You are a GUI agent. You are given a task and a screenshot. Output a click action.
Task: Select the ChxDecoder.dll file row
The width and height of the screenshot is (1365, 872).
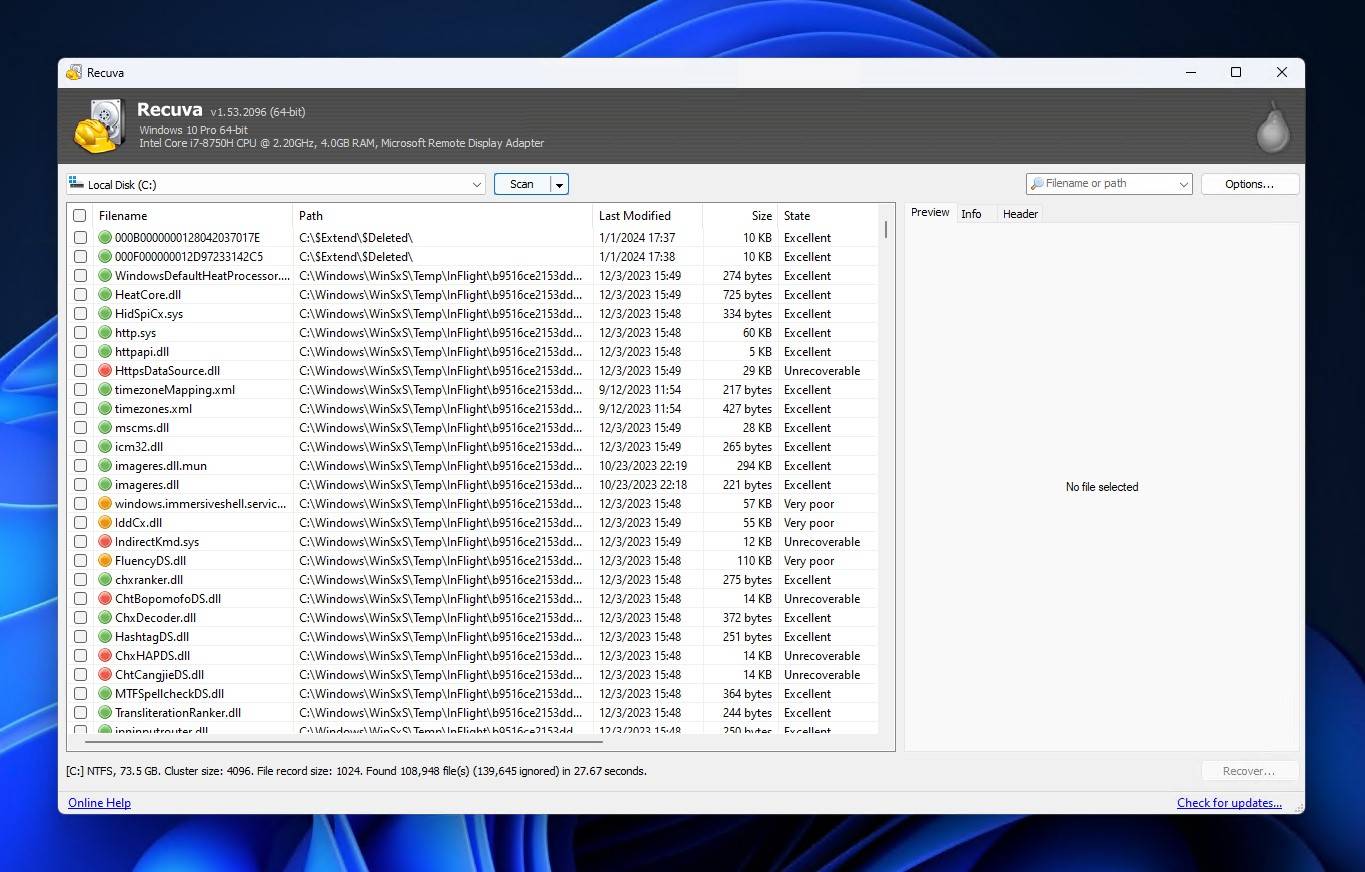pos(472,618)
